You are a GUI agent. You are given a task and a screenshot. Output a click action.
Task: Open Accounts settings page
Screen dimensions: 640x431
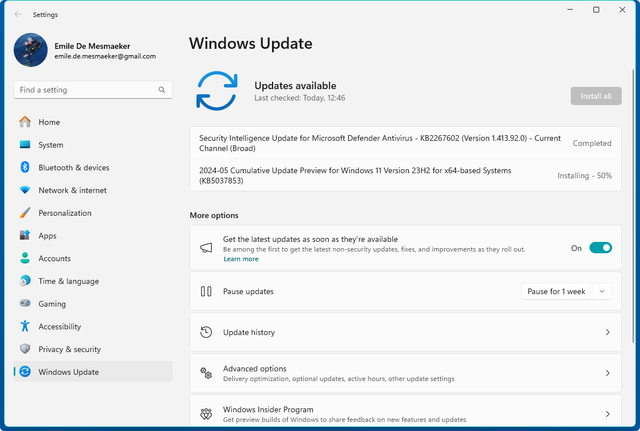pos(93,258)
